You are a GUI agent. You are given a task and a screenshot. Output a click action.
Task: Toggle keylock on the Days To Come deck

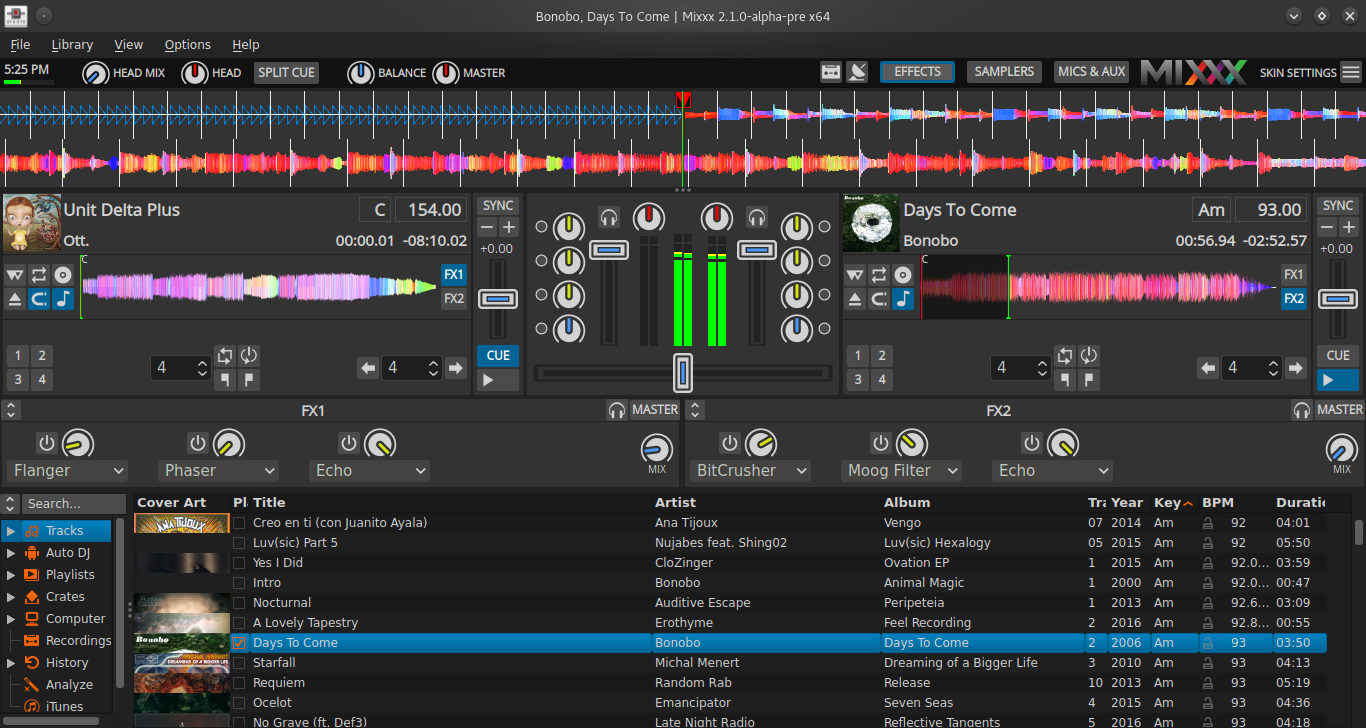tap(903, 298)
